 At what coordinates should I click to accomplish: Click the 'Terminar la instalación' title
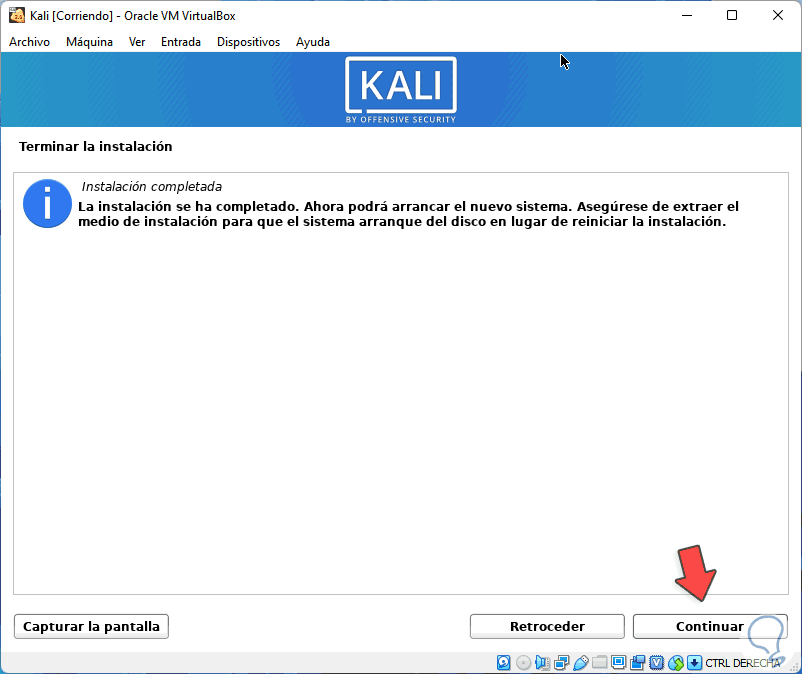(x=96, y=147)
